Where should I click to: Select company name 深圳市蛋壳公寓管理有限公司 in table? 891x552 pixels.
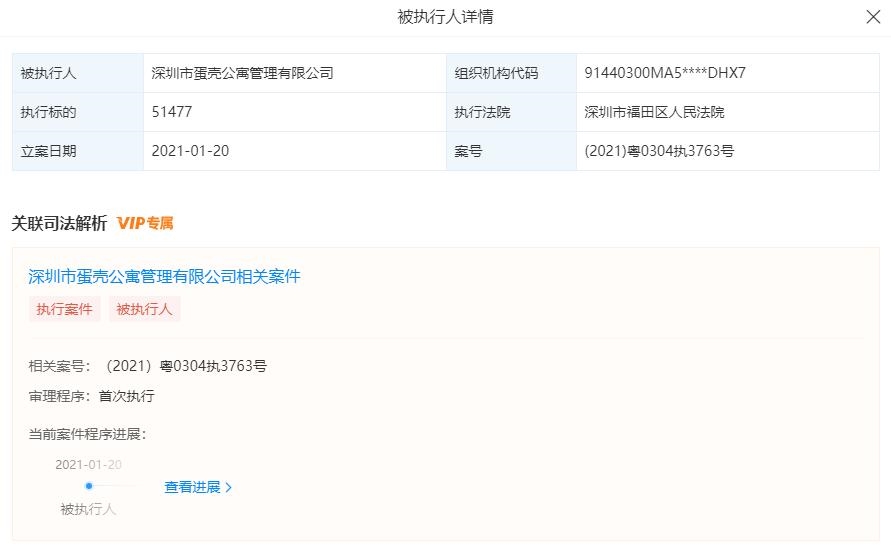tap(242, 73)
